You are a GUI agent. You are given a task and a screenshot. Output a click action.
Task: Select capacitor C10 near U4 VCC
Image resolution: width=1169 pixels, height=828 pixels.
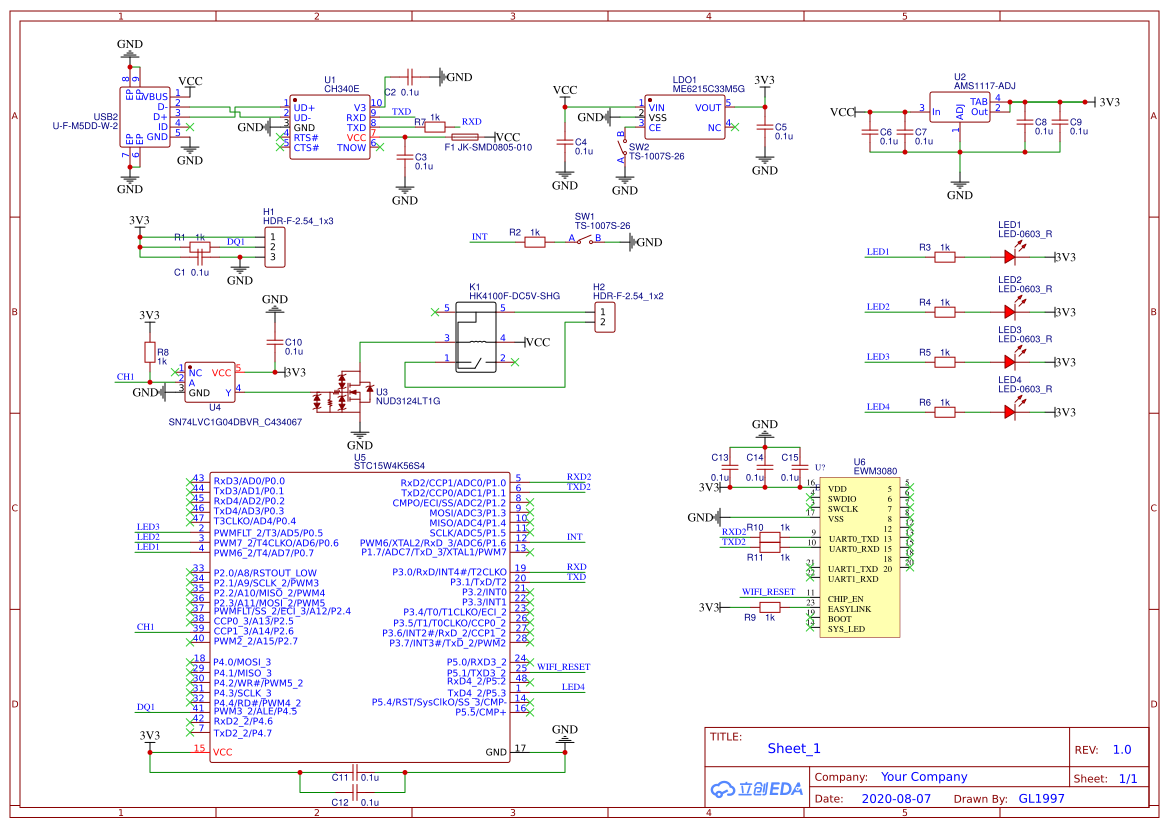(275, 342)
